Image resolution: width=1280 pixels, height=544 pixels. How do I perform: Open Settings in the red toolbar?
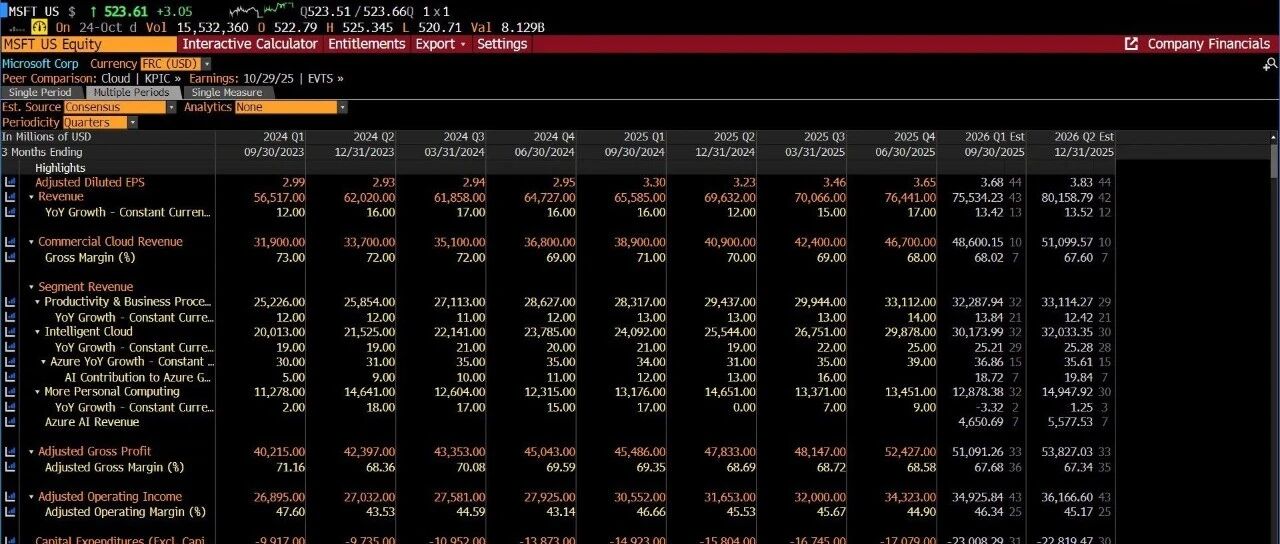(x=502, y=44)
